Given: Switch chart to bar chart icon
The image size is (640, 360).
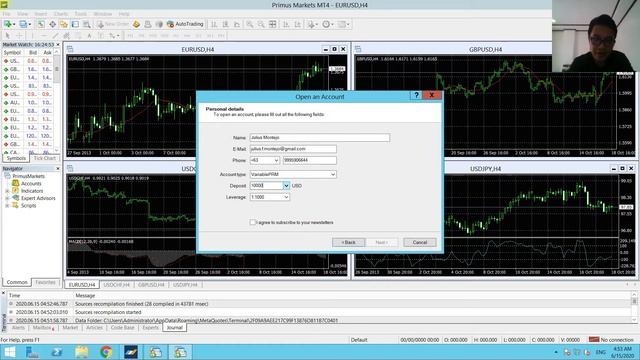Looking at the screenshot, I should pyautogui.click(x=214, y=24).
